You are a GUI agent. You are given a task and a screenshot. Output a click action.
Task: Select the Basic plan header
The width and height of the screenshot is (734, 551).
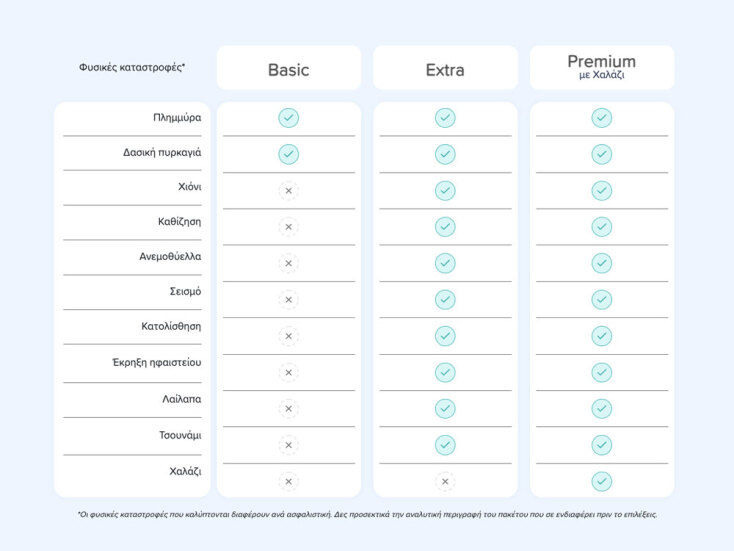288,70
